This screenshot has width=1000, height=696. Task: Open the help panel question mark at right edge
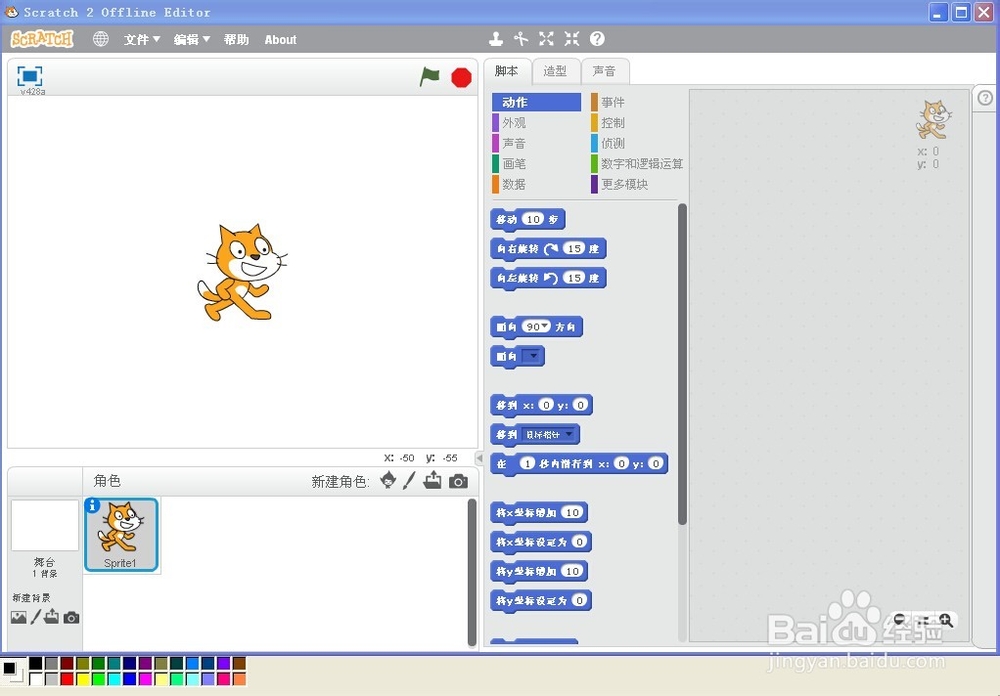click(985, 98)
